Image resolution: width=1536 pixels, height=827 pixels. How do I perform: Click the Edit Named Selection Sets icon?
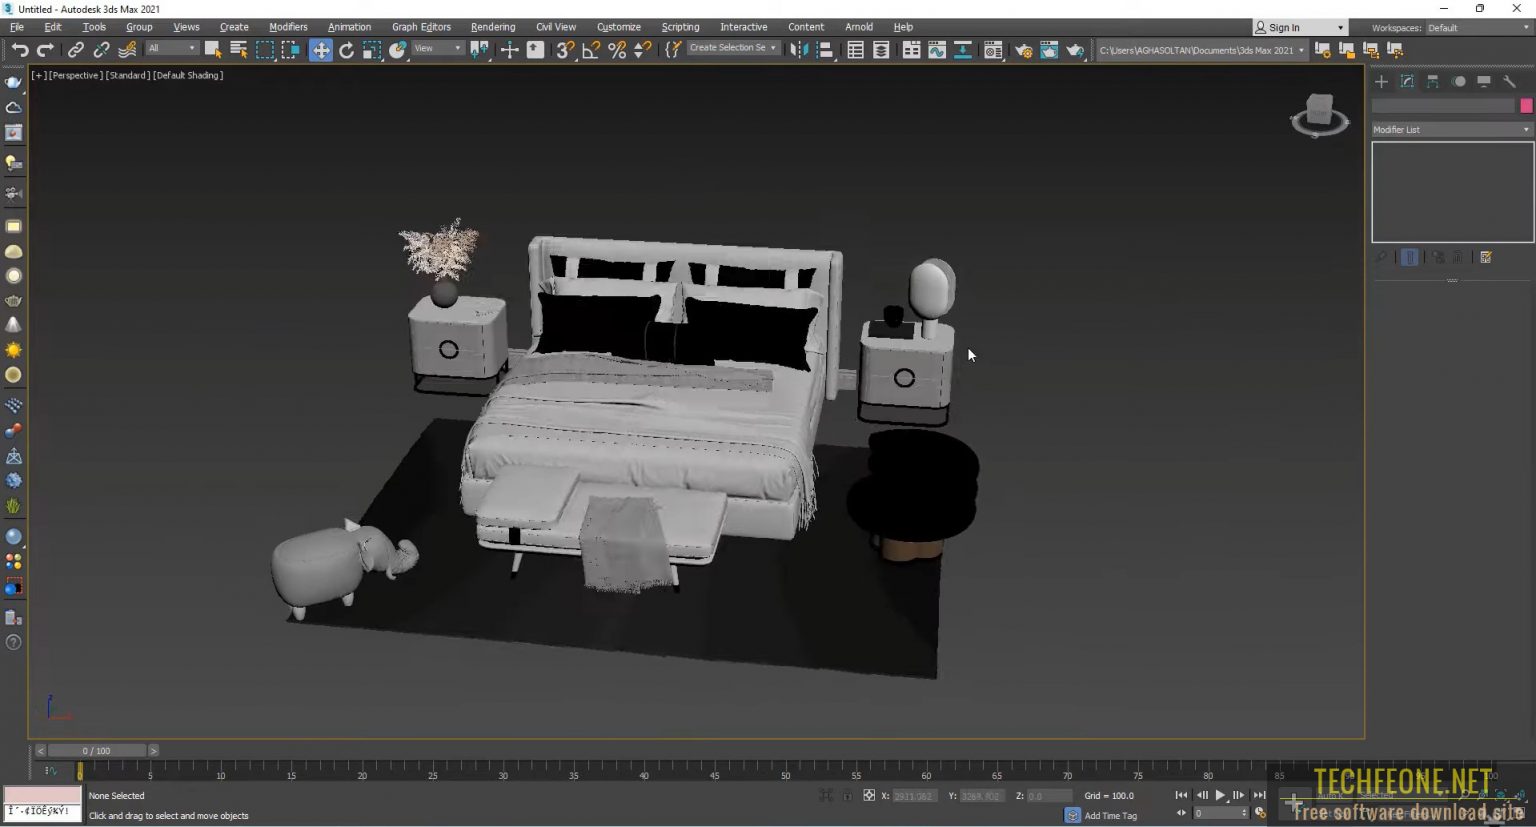click(x=673, y=50)
